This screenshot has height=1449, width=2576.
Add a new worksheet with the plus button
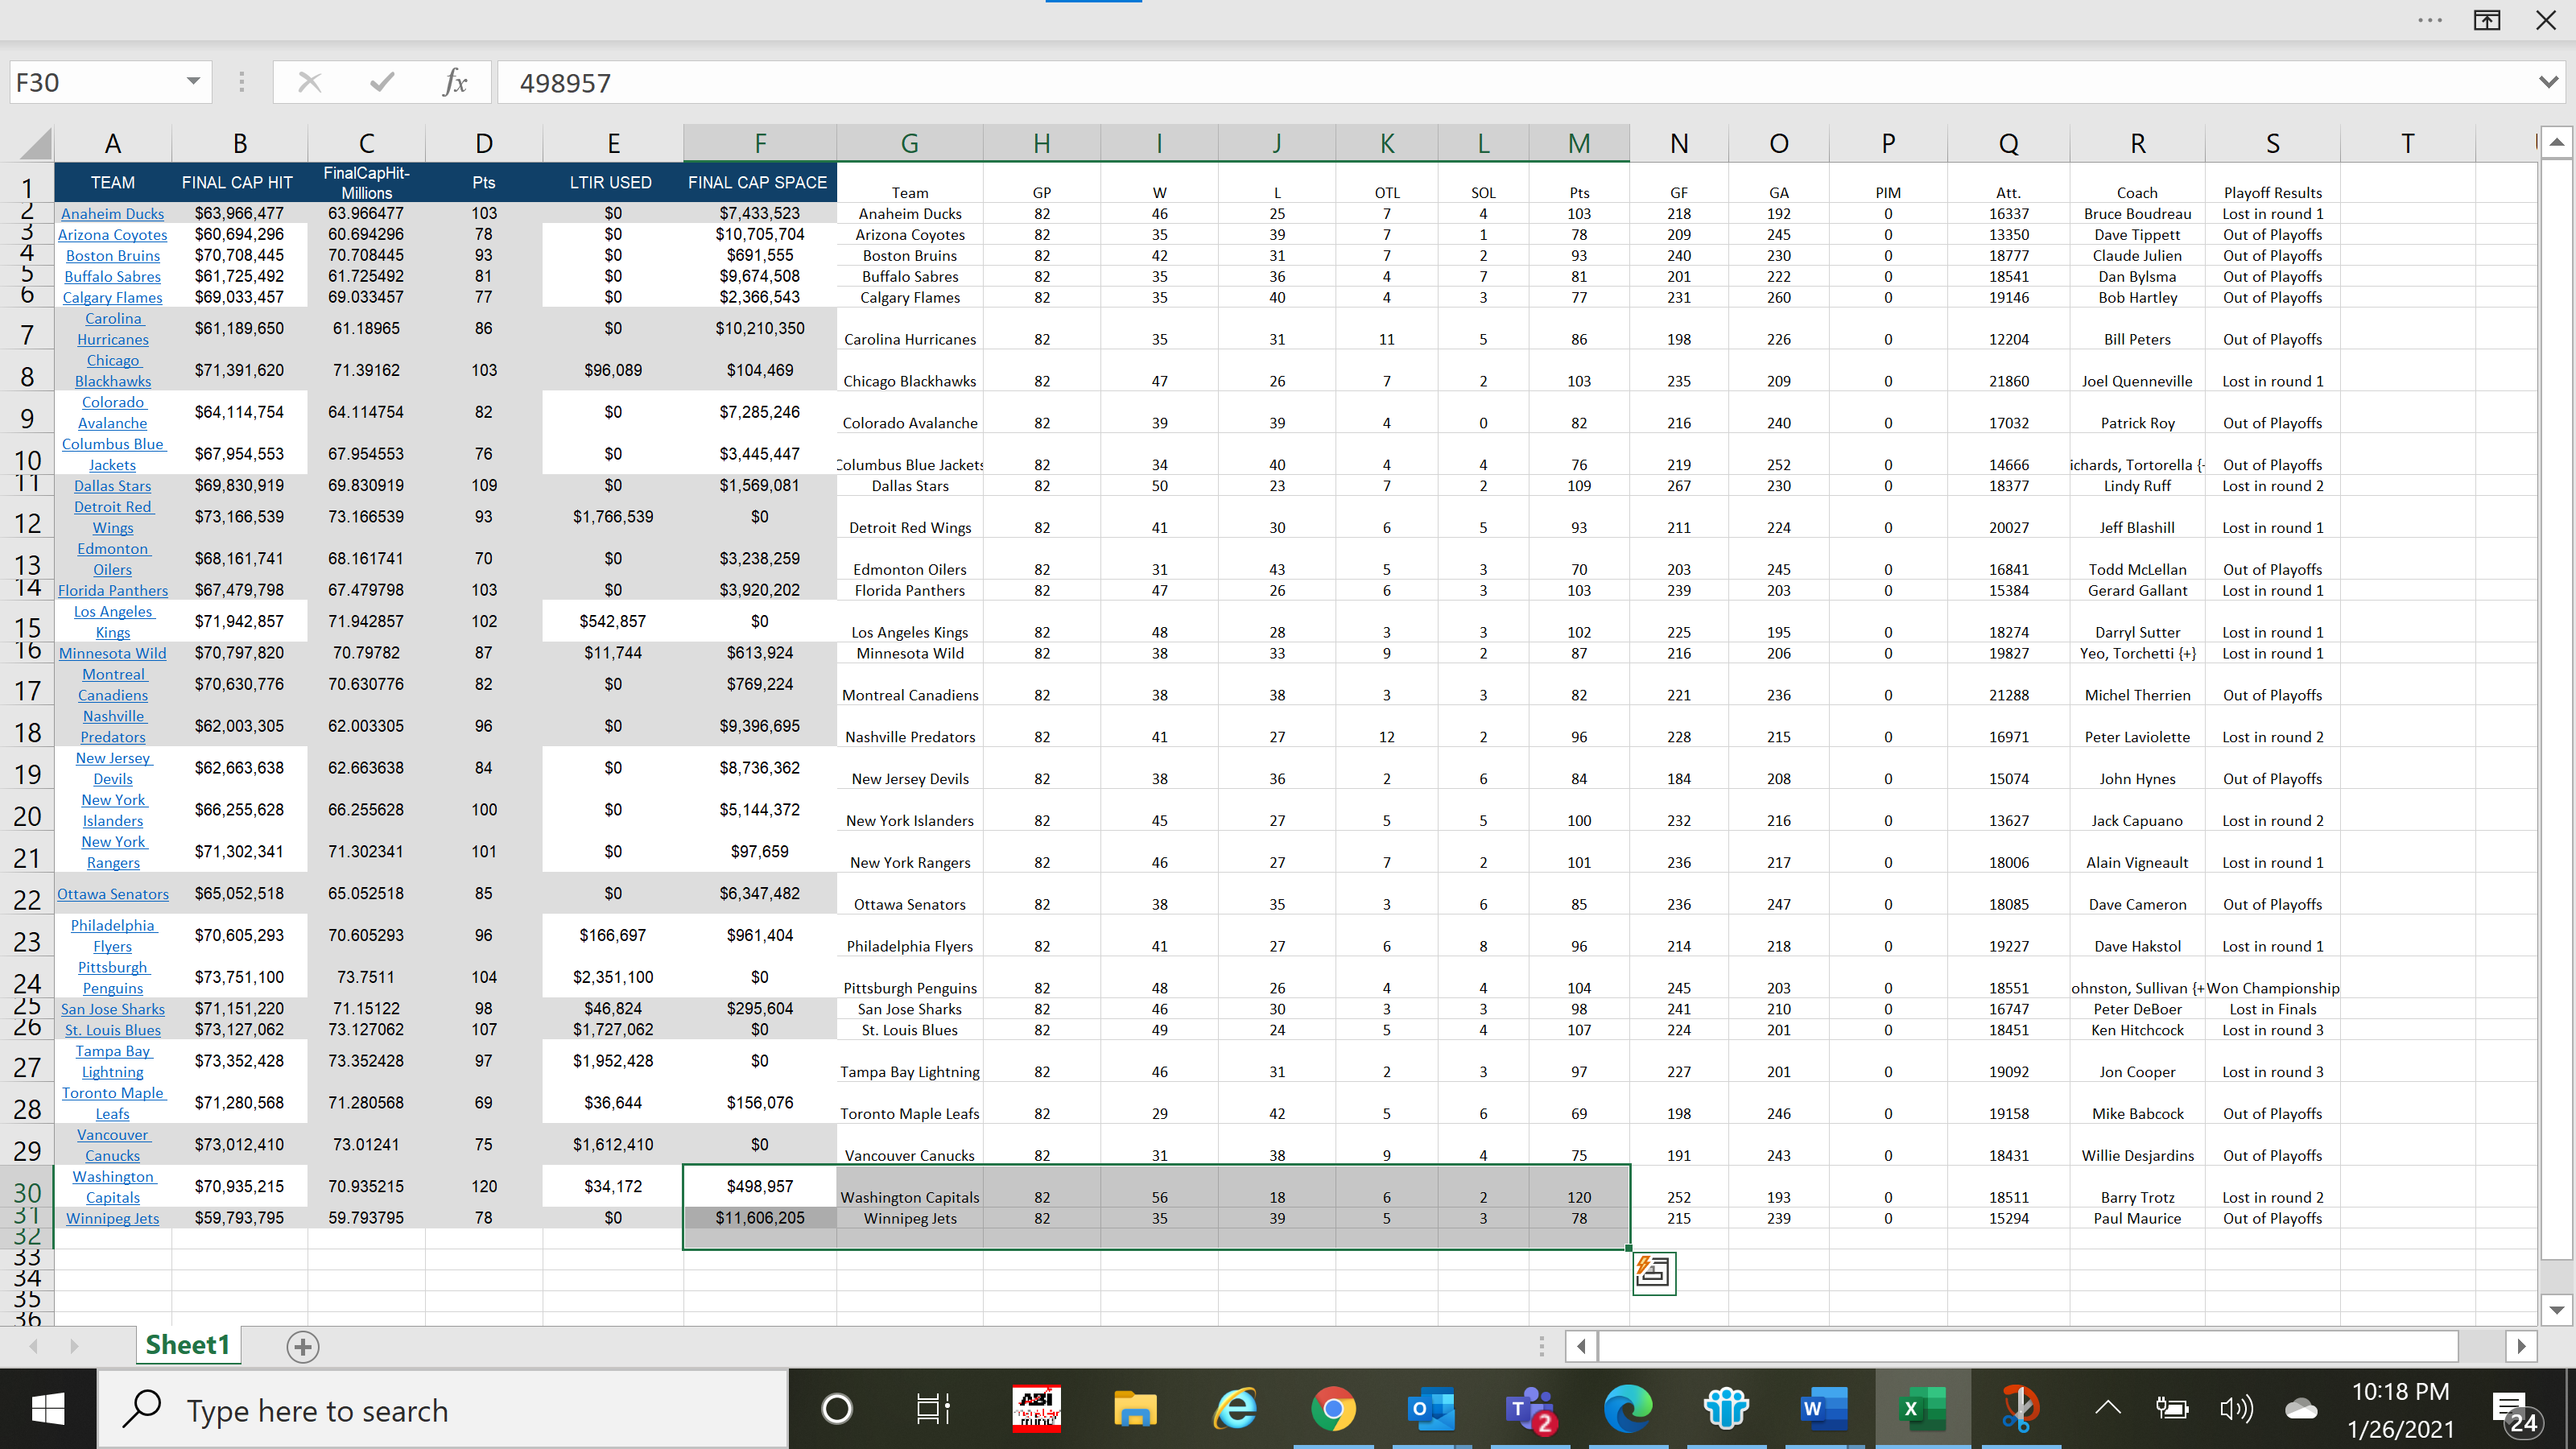pos(303,1347)
